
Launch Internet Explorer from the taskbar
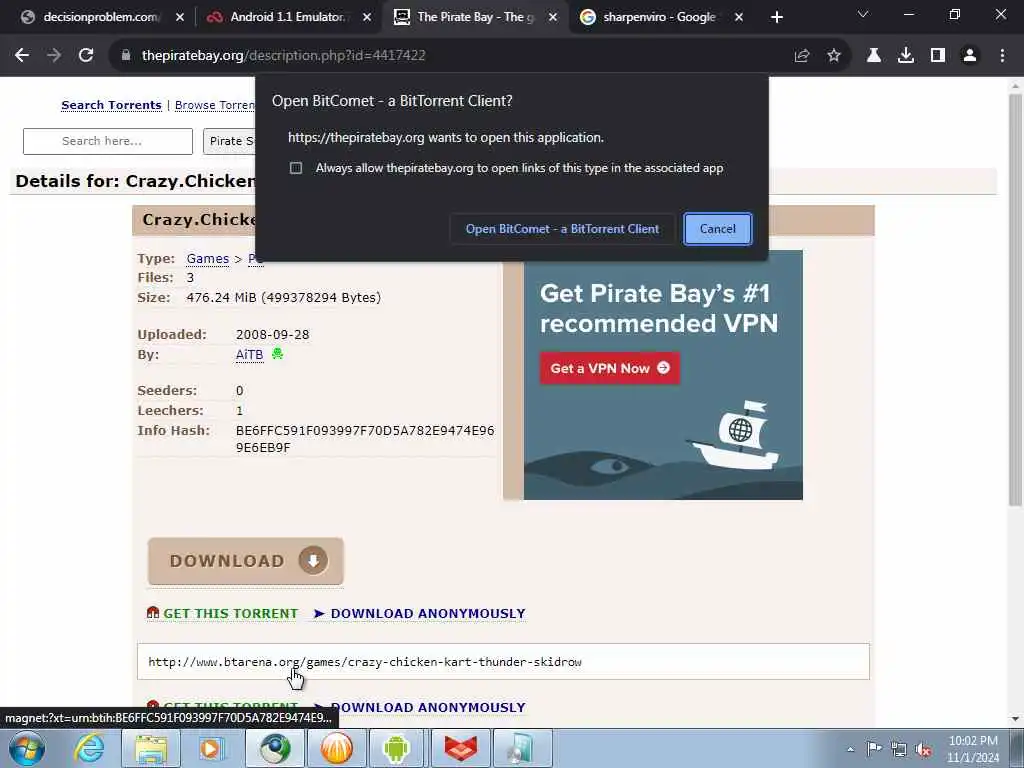tap(88, 748)
